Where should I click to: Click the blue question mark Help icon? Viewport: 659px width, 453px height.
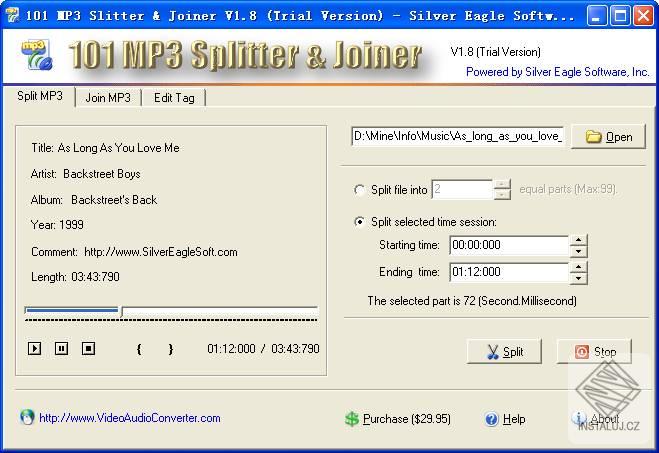pos(491,419)
